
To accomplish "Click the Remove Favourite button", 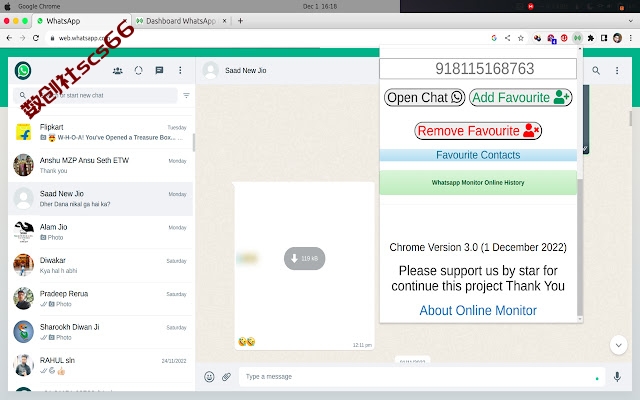I will point(478,131).
